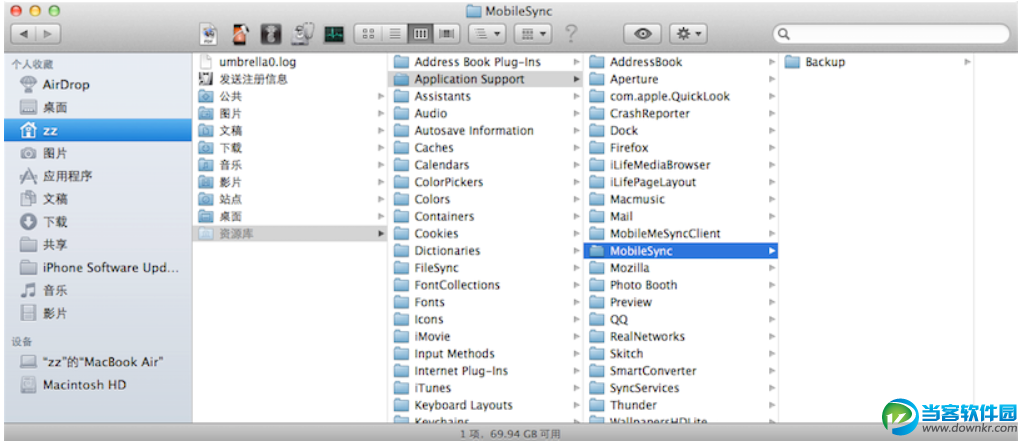The image size is (1018, 442).
Task: Expand arrow beside MobileSync row
Action: tap(772, 251)
